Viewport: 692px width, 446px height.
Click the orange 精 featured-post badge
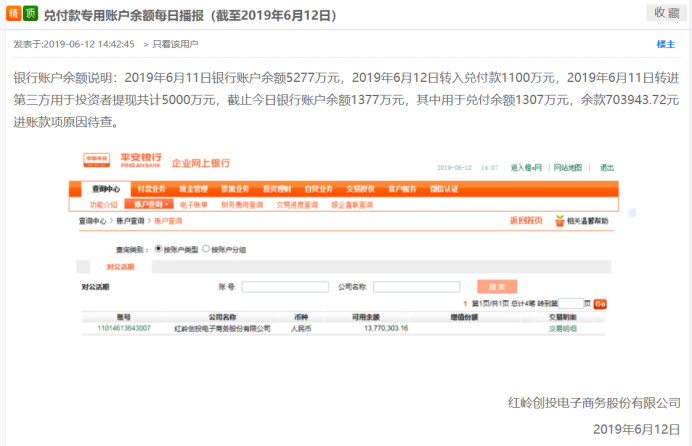click(14, 13)
